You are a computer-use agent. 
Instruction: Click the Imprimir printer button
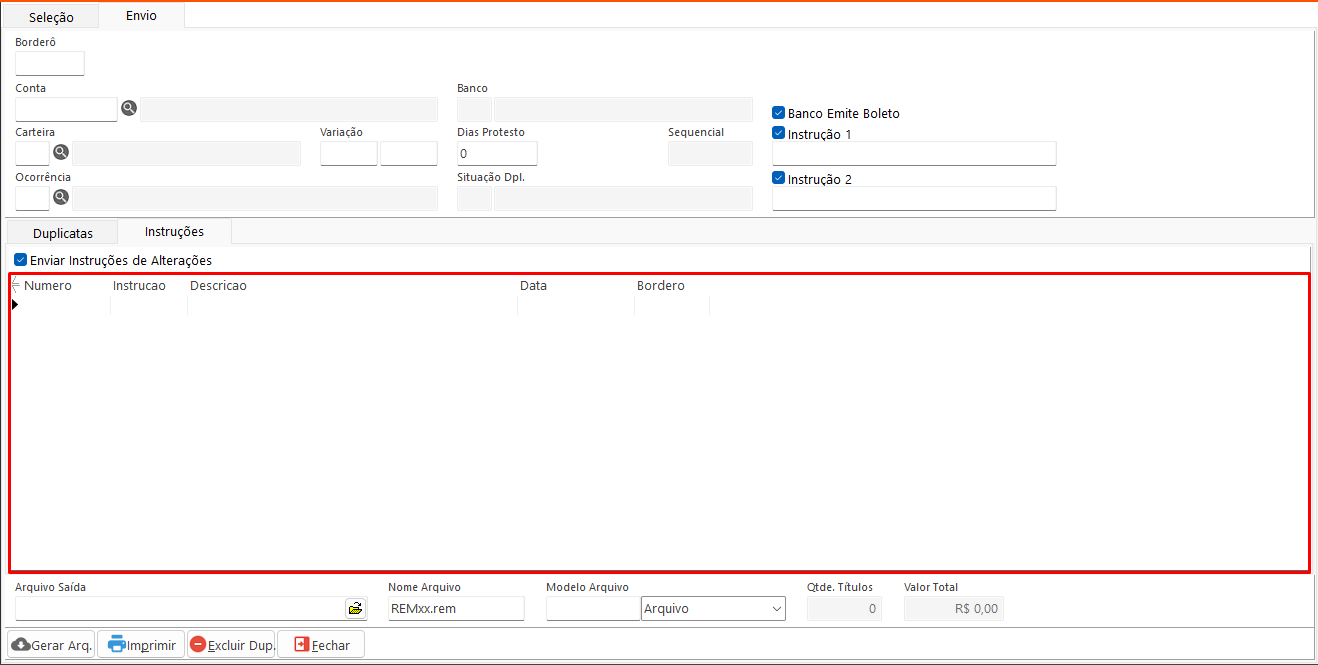(141, 645)
